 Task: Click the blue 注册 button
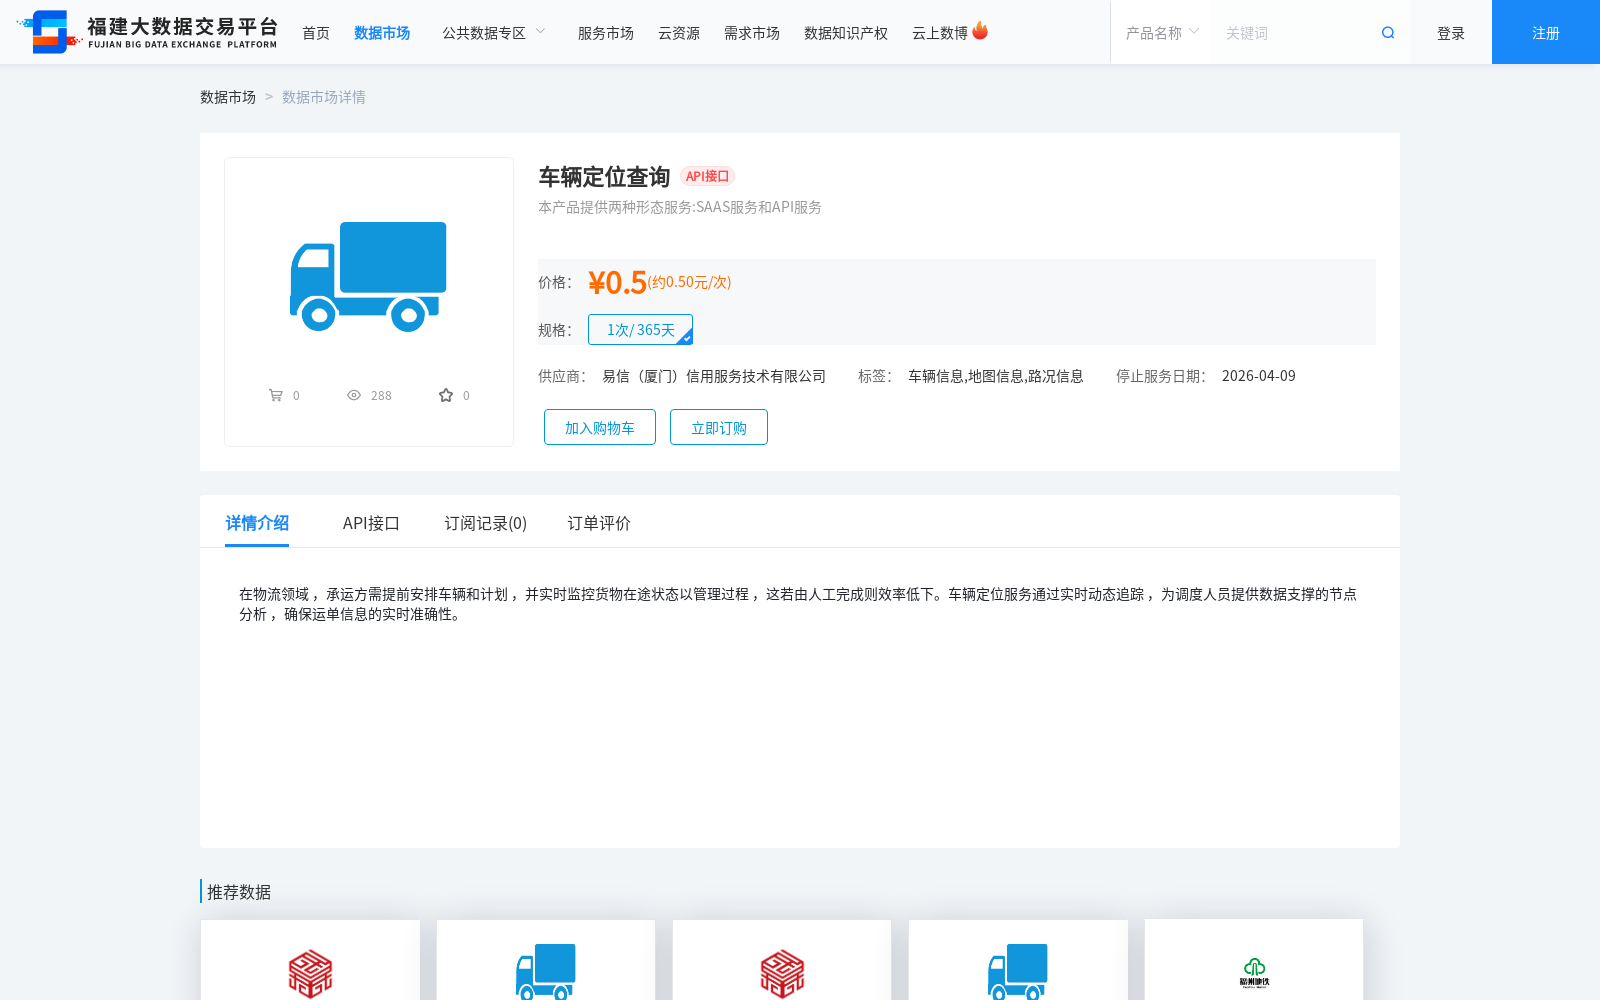pos(1546,32)
